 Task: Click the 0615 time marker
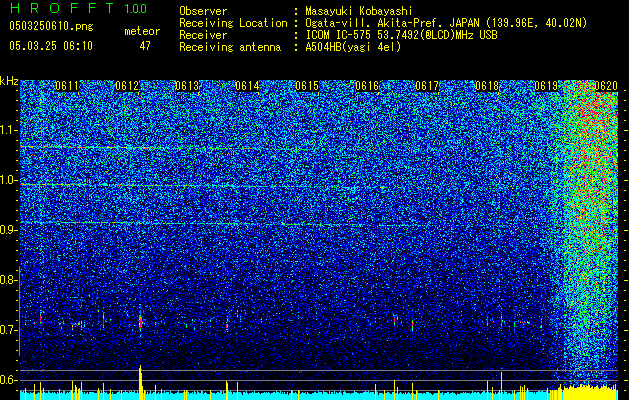307,86
